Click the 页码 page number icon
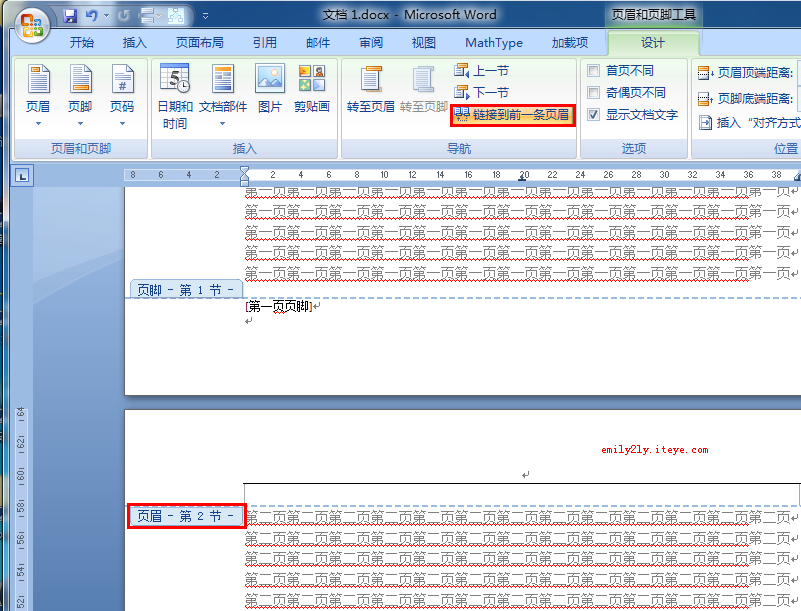This screenshot has height=611, width=801. (x=122, y=80)
